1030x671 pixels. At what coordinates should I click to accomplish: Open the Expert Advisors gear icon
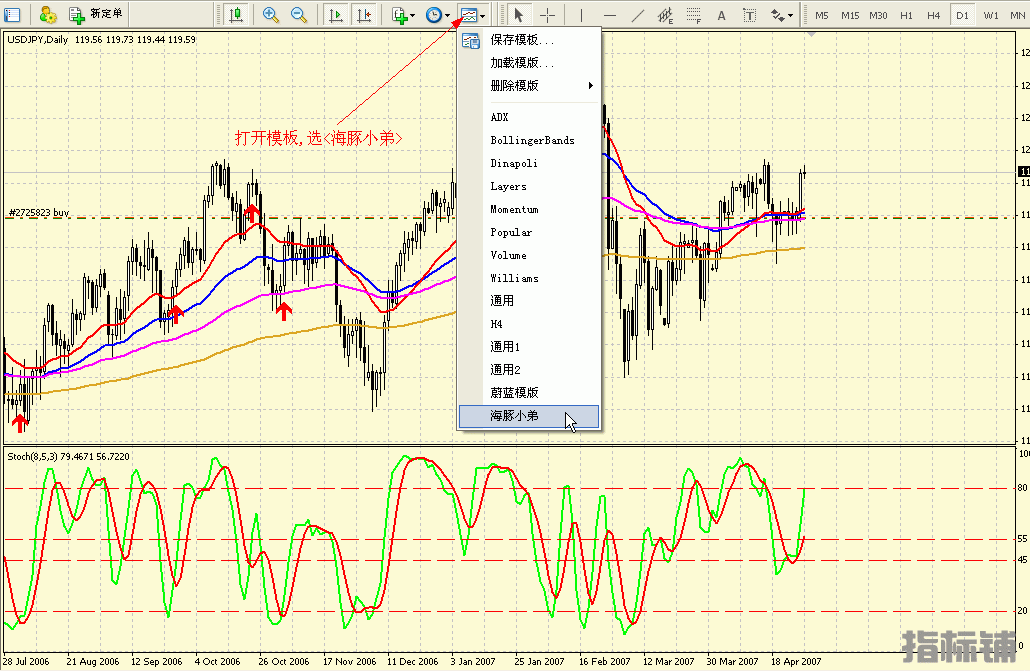pyautogui.click(x=47, y=15)
